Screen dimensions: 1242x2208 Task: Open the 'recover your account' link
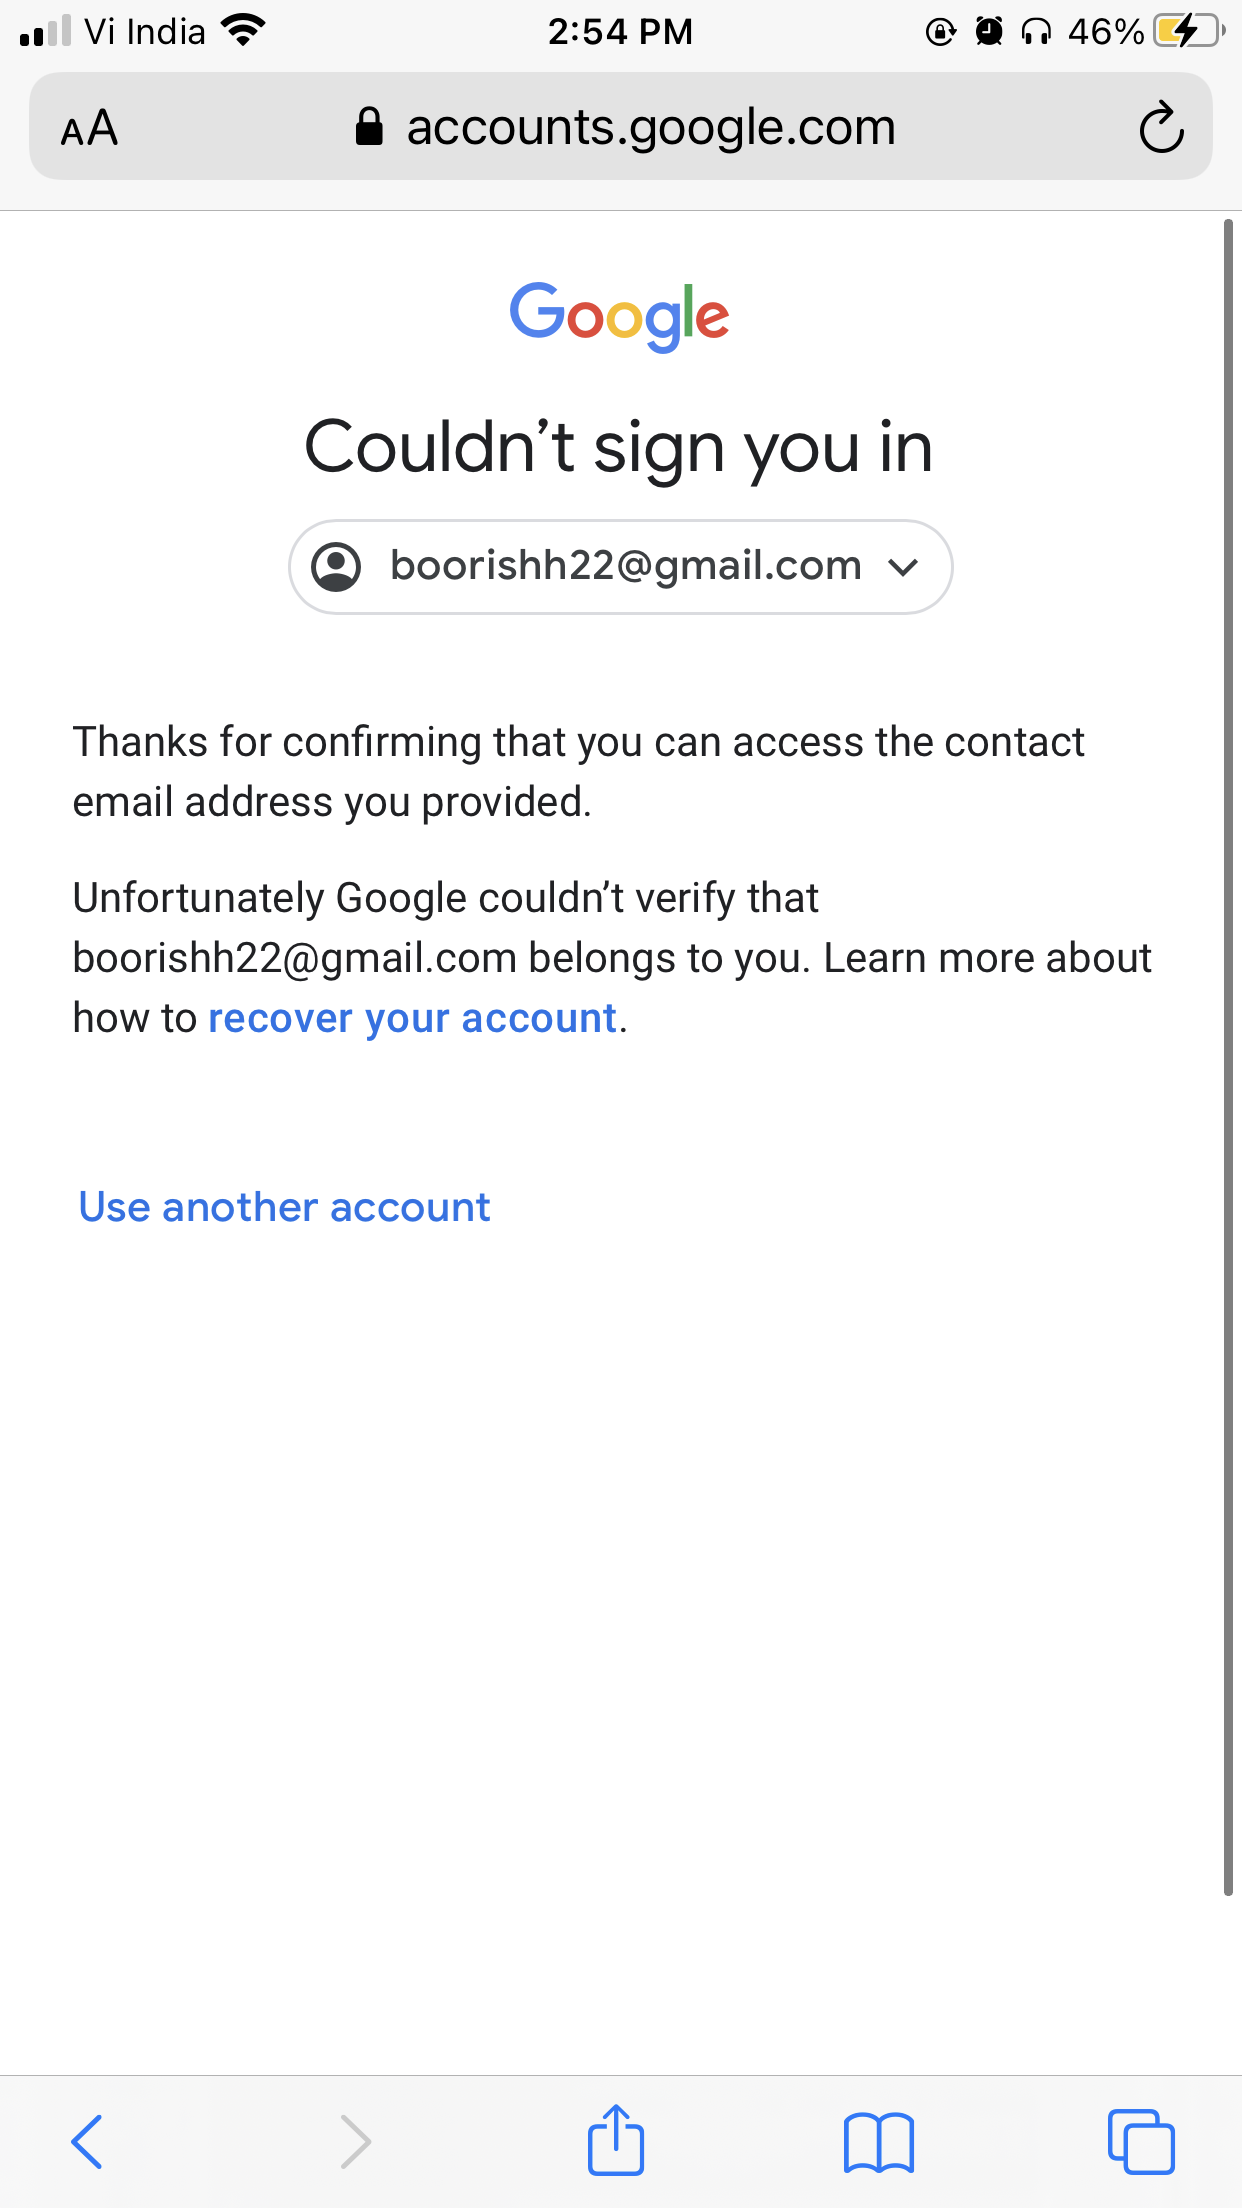click(412, 1018)
